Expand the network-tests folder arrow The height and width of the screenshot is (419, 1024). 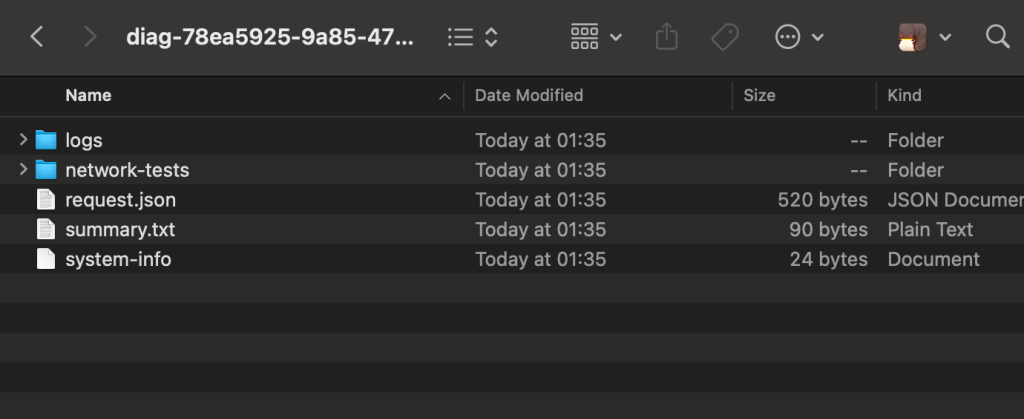coord(23,170)
